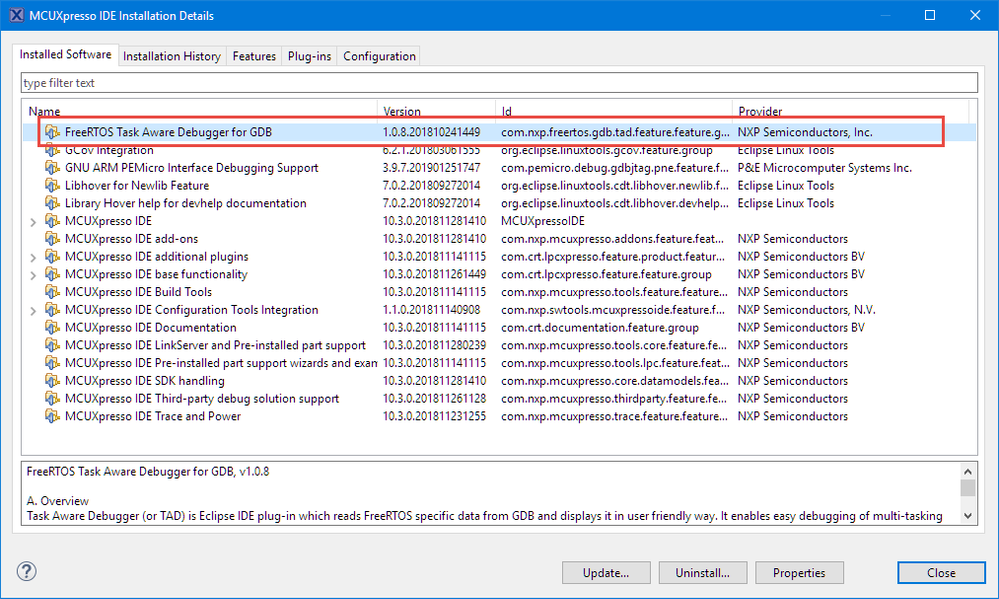Click the MCUXpresso X icon in title bar
999x599 pixels.
pos(17,15)
